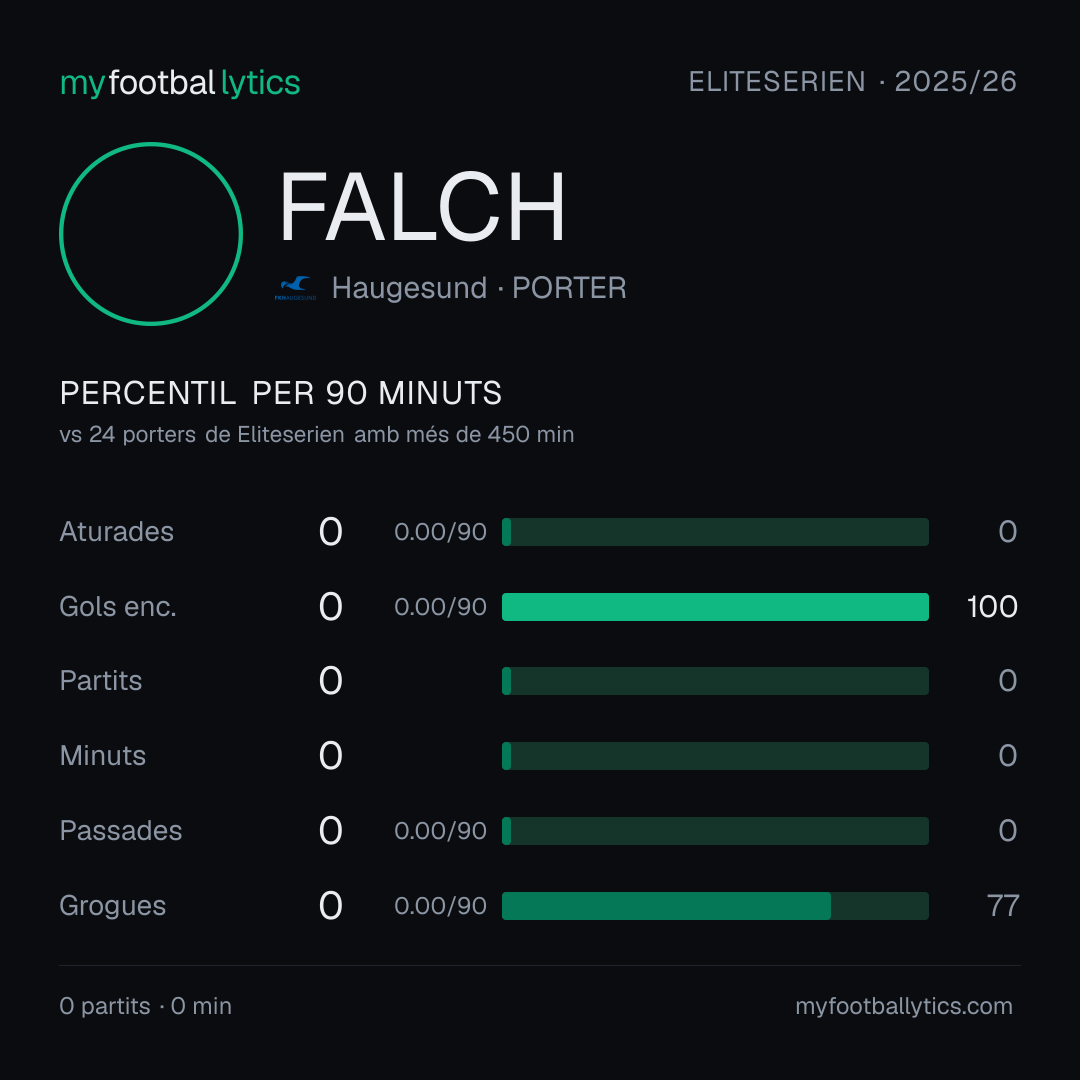Select the Aturades stat label
The image size is (1080, 1080).
click(x=116, y=532)
